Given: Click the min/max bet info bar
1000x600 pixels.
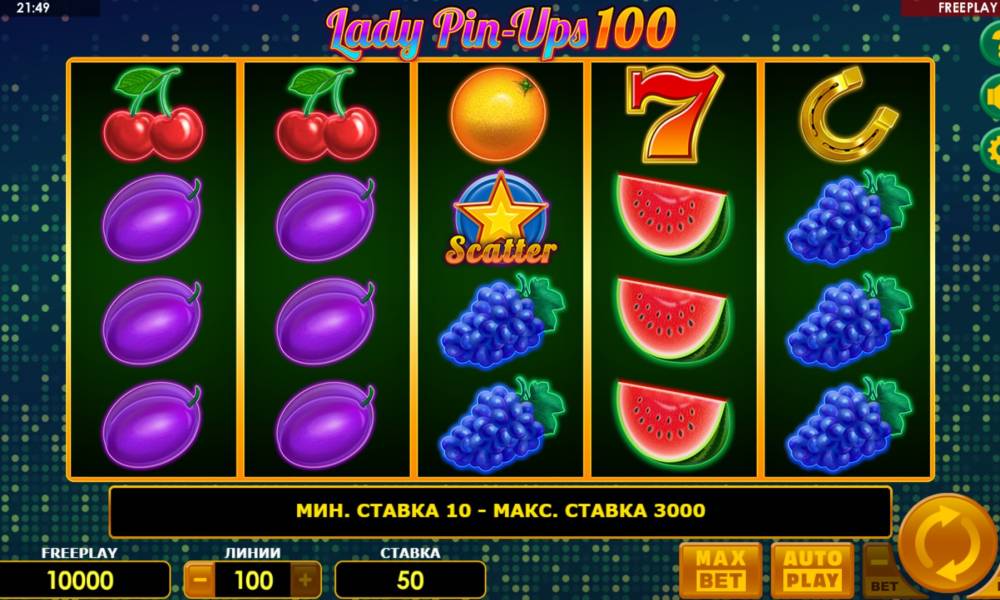Looking at the screenshot, I should point(500,511).
